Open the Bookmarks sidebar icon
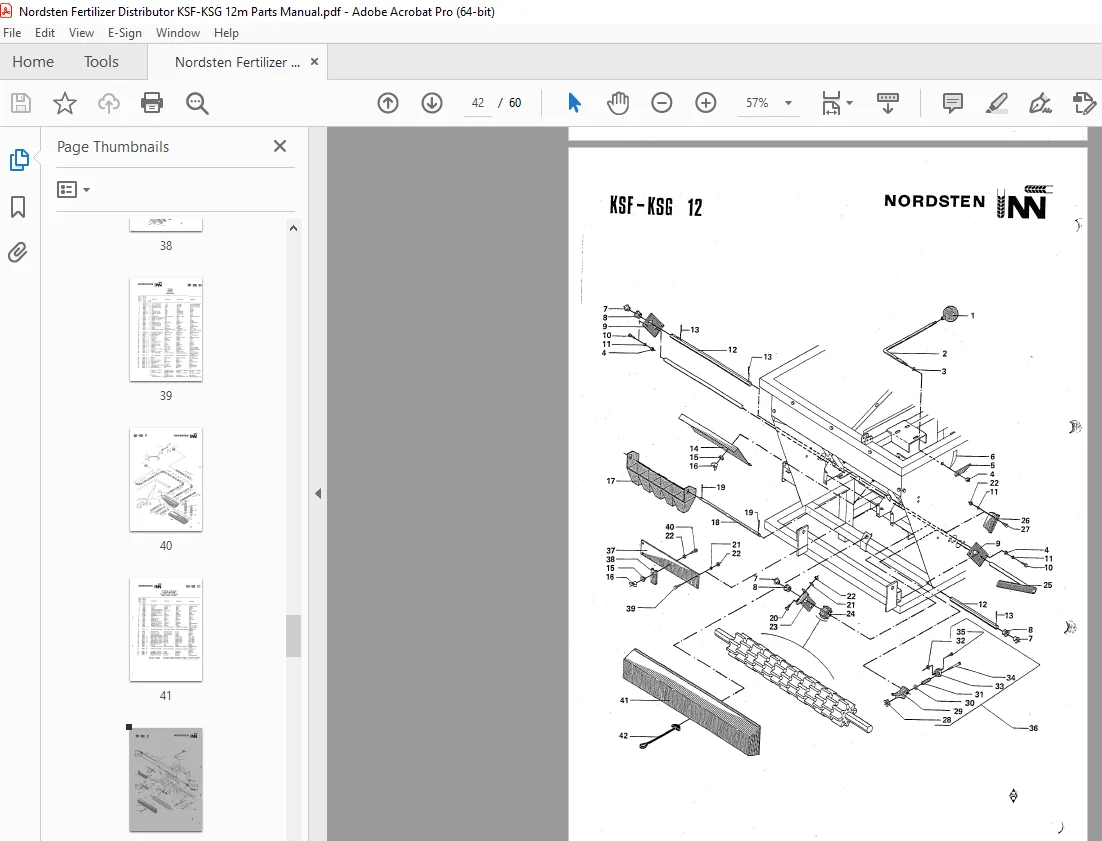 tap(18, 207)
